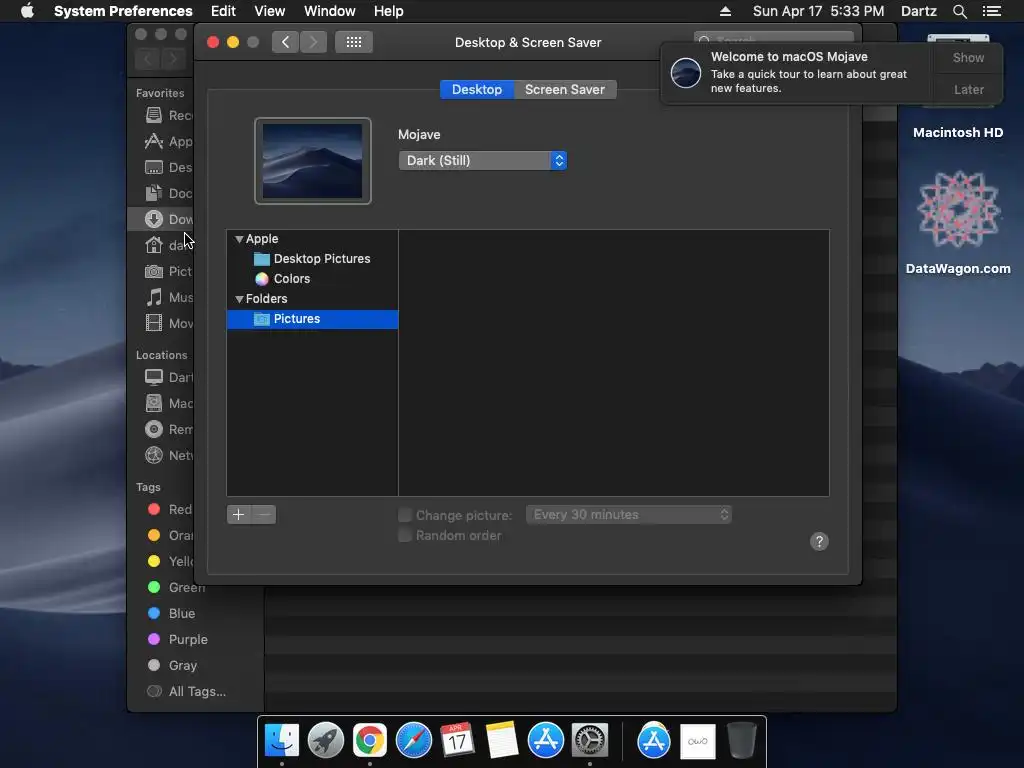Image resolution: width=1024 pixels, height=768 pixels.
Task: Click the date and time in menu bar
Action: pos(818,11)
